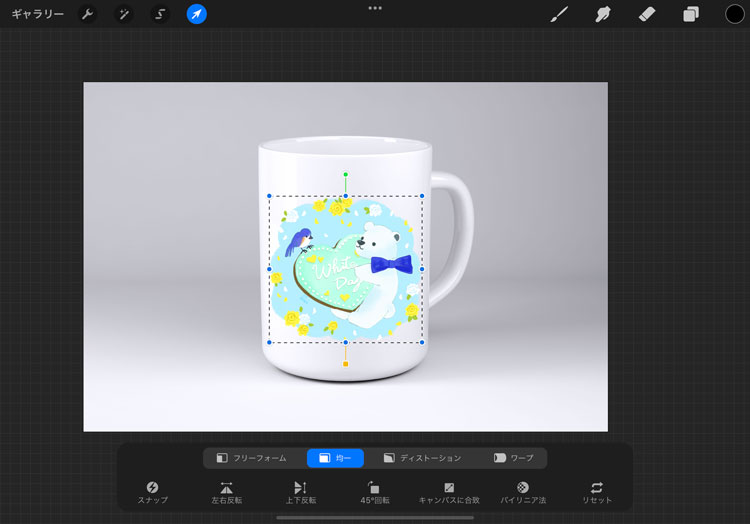The width and height of the screenshot is (750, 524).
Task: Select the Selection S-shaped tool
Action: coord(160,14)
